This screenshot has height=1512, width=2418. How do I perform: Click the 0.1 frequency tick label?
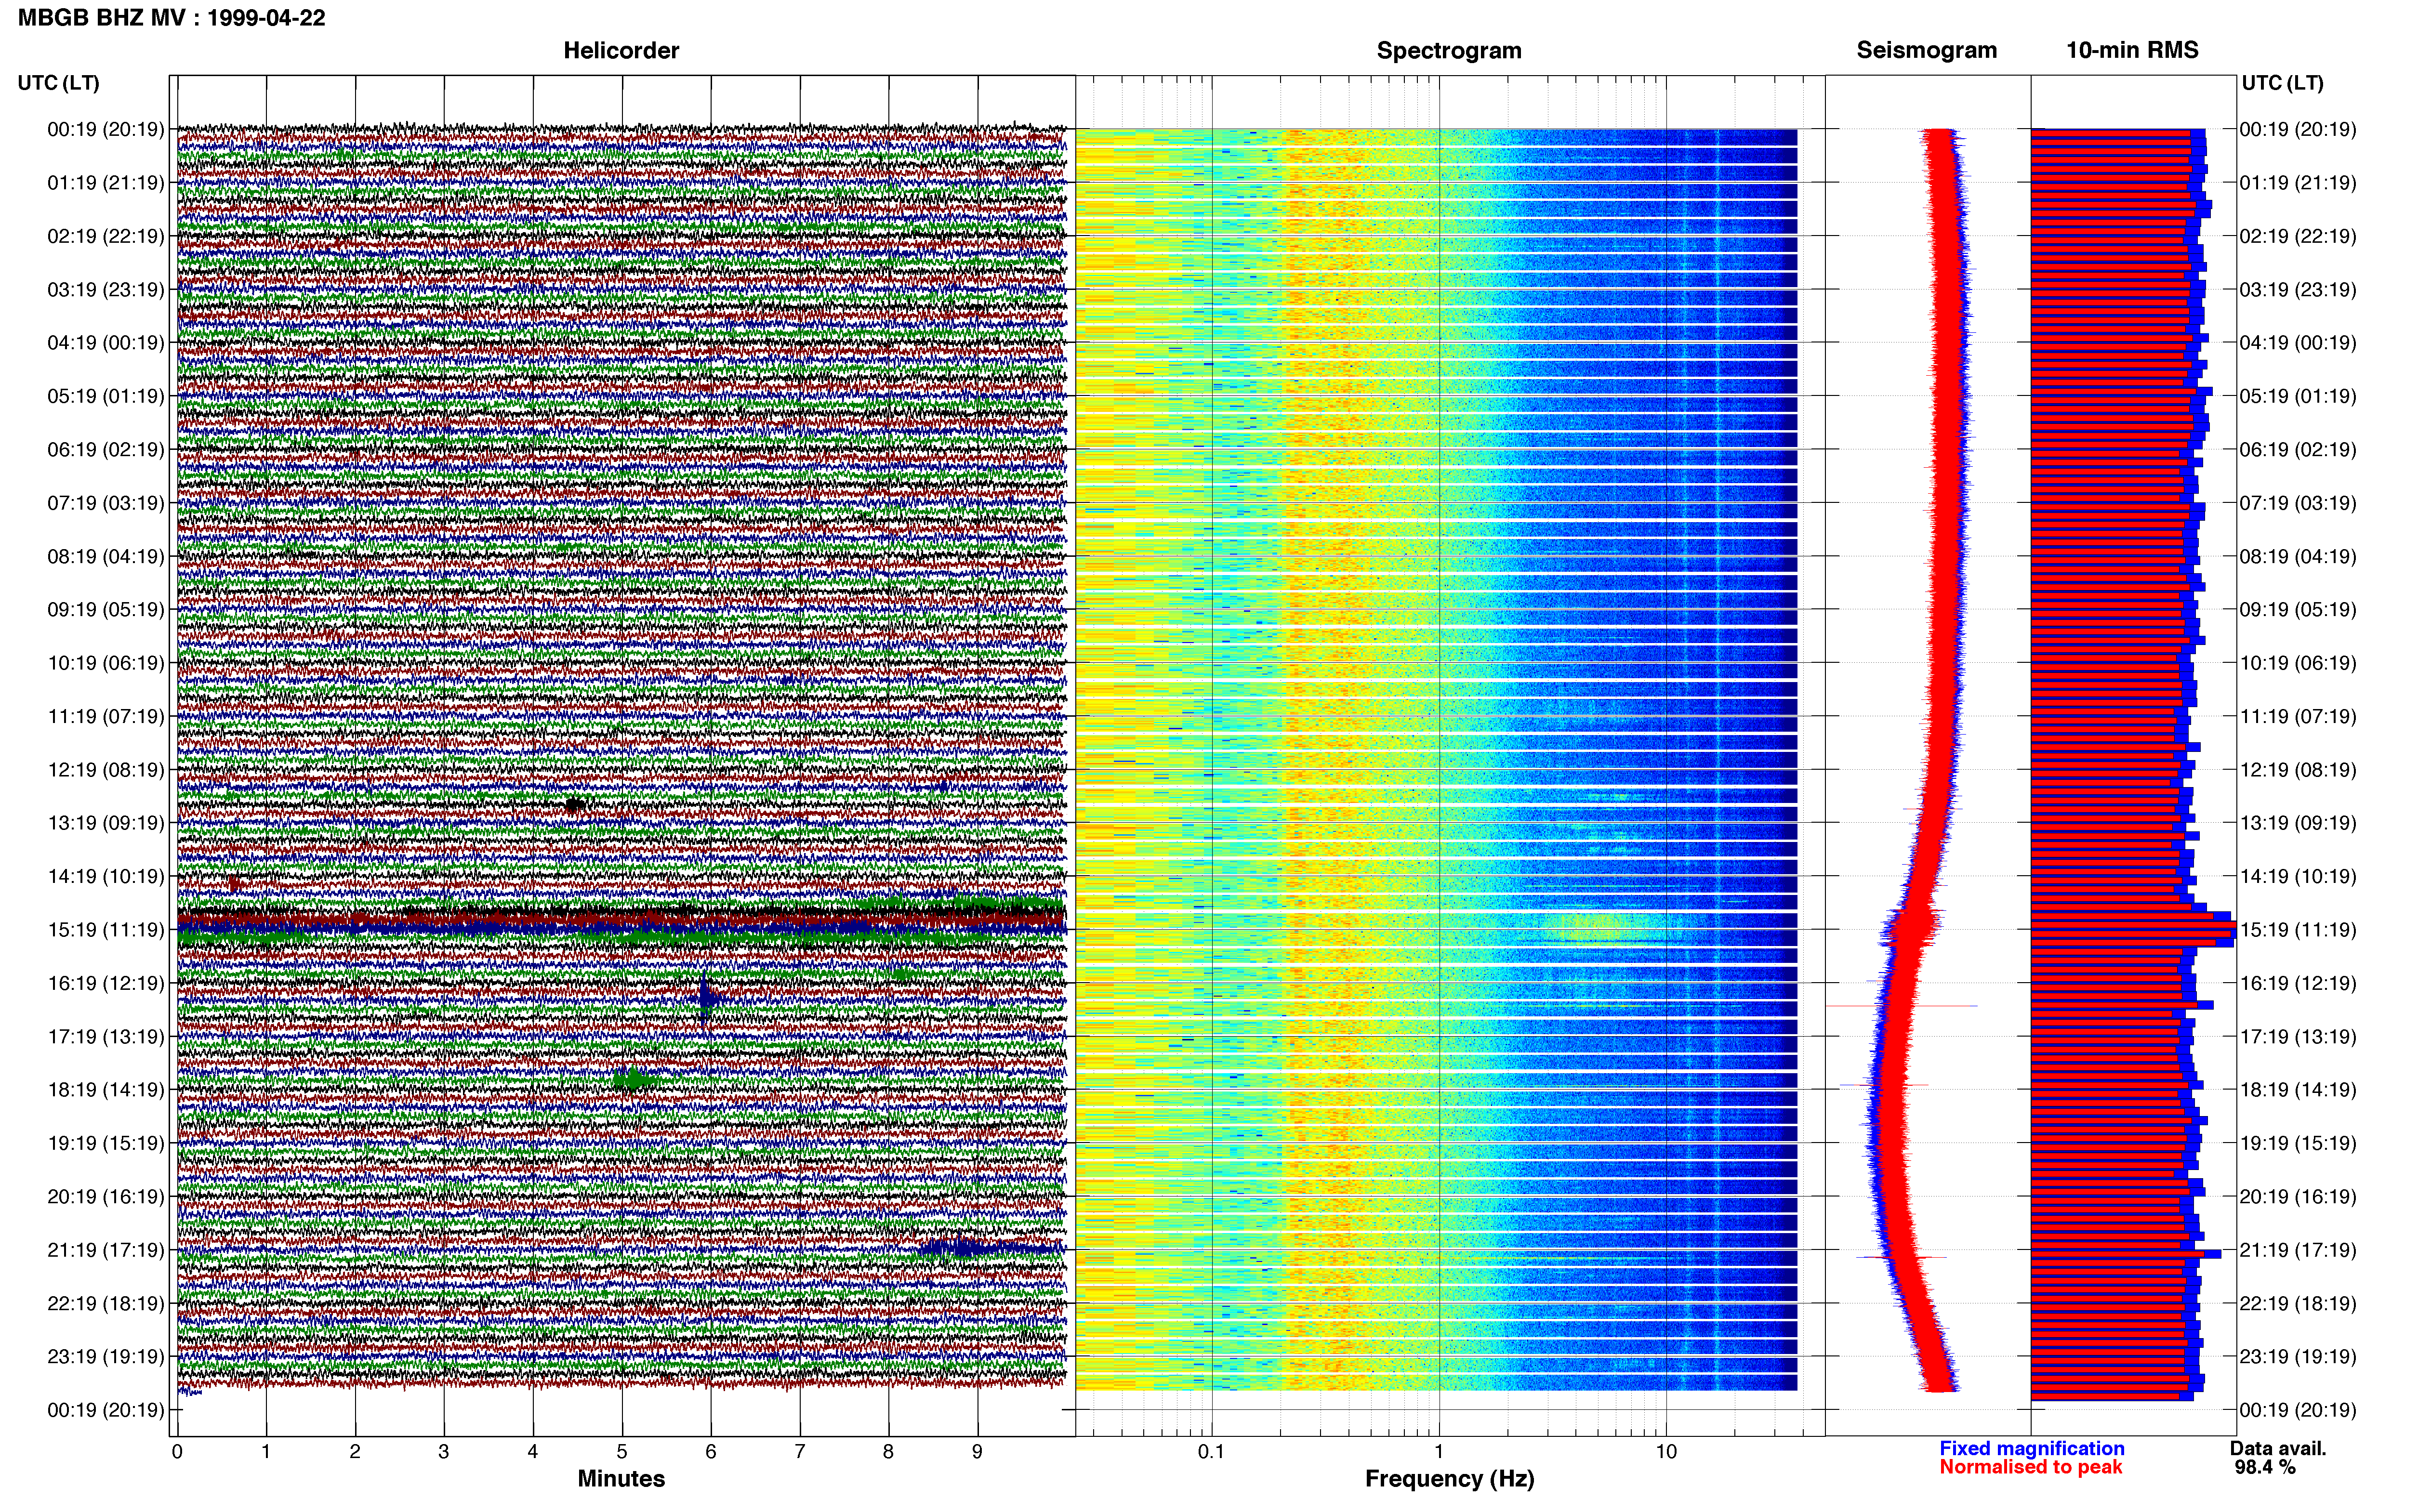pyautogui.click(x=1211, y=1452)
